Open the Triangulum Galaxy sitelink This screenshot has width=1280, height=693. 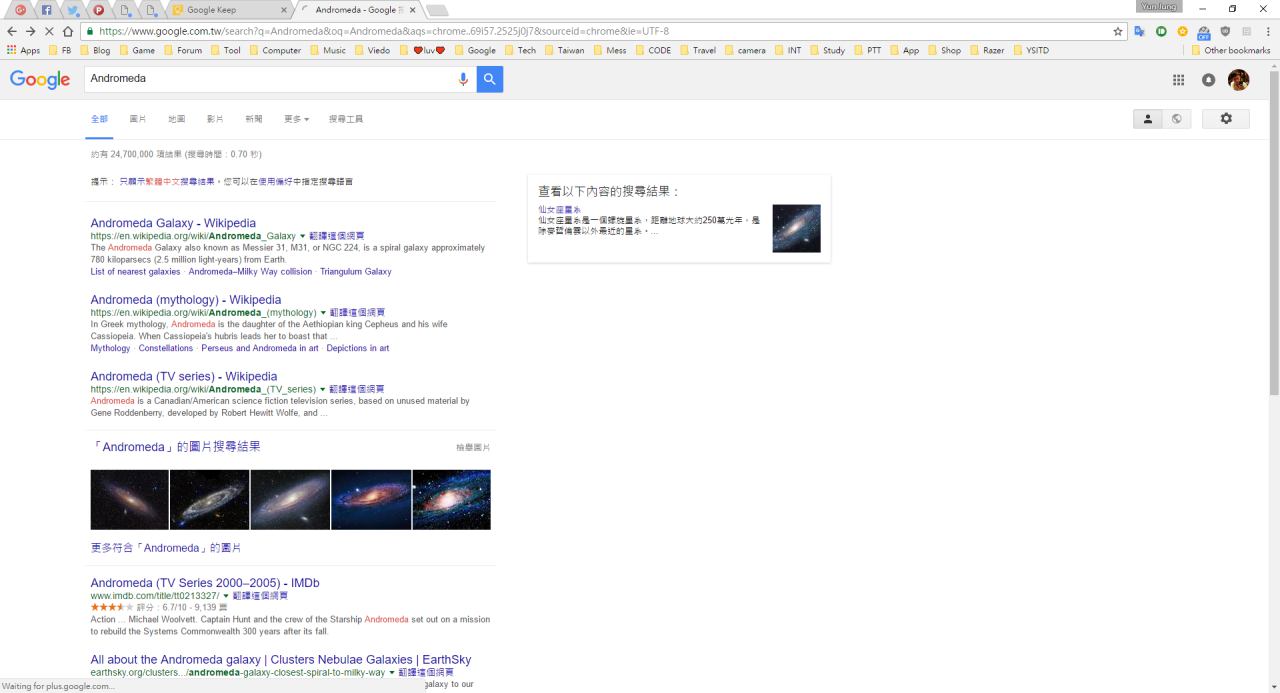click(x=356, y=272)
